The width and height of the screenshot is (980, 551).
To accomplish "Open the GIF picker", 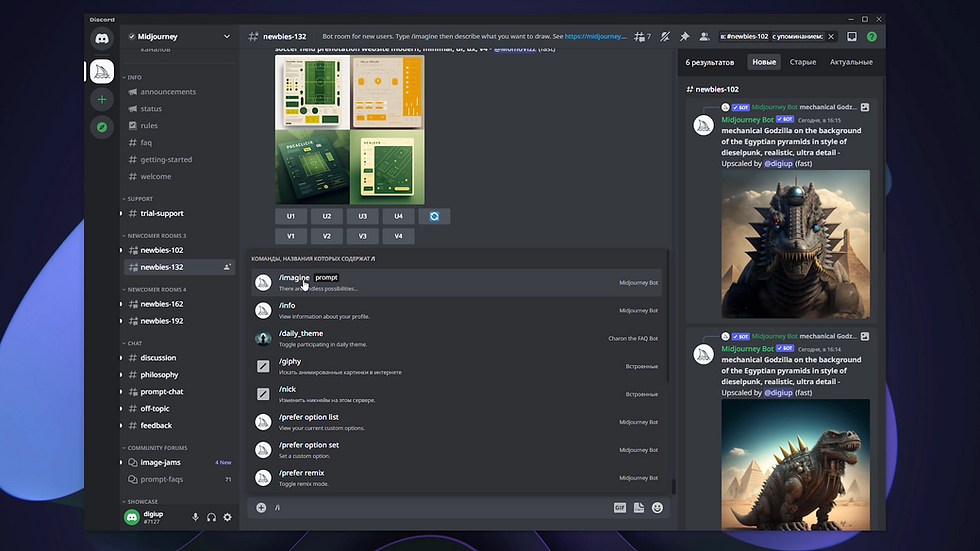I will [619, 508].
